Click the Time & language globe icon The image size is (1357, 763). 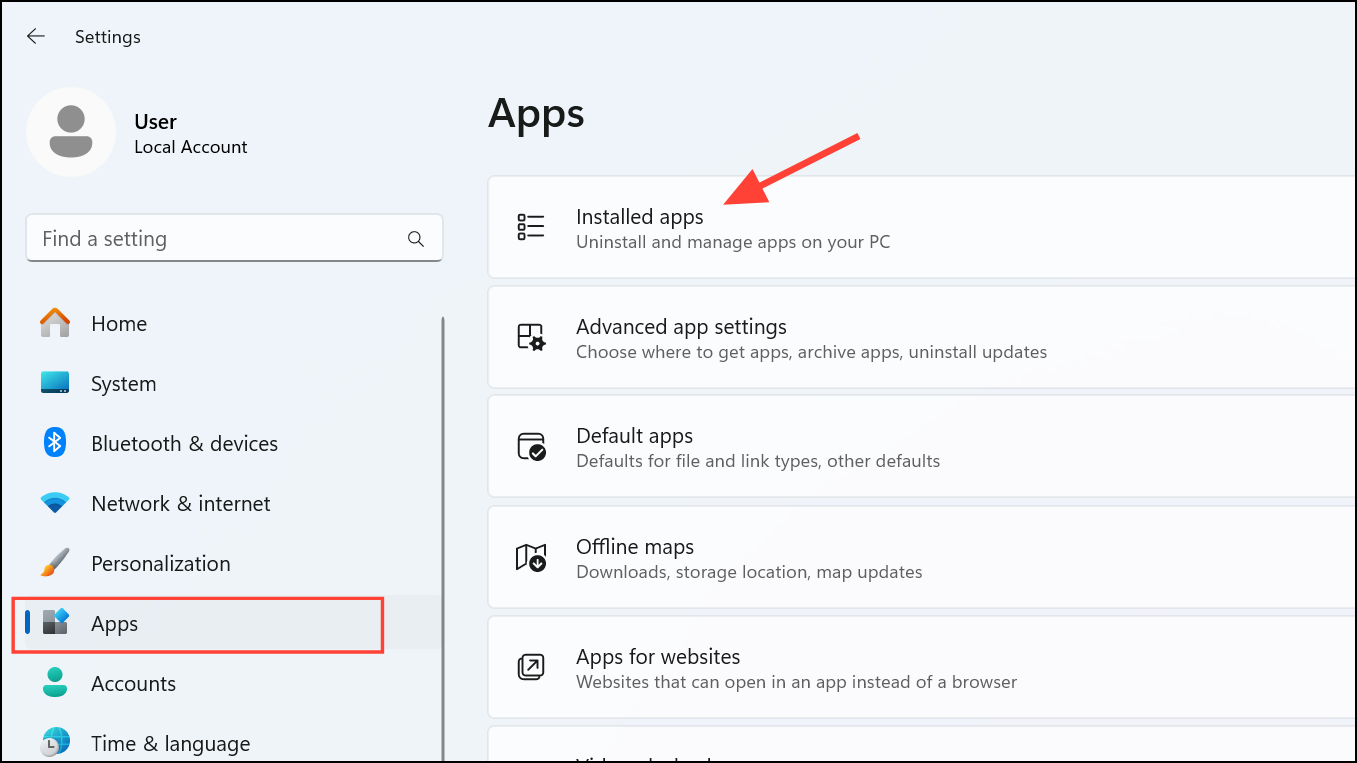click(x=55, y=742)
